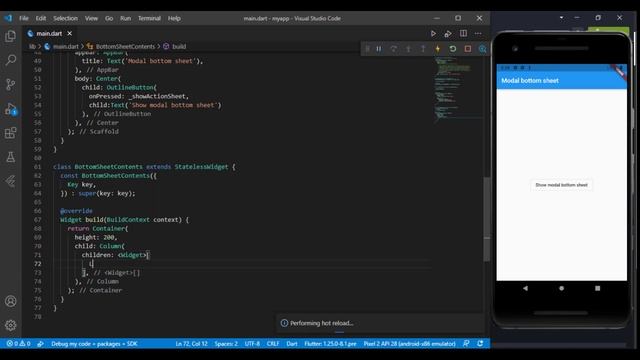Screen dimensions: 640x360
Task: Open the Flutter sidebar icon view
Action: click(11, 181)
